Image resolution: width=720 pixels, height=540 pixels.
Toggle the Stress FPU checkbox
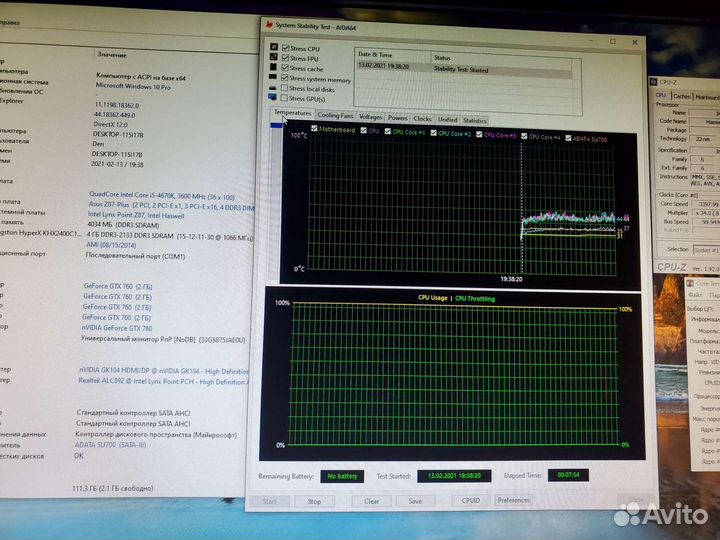pos(285,58)
